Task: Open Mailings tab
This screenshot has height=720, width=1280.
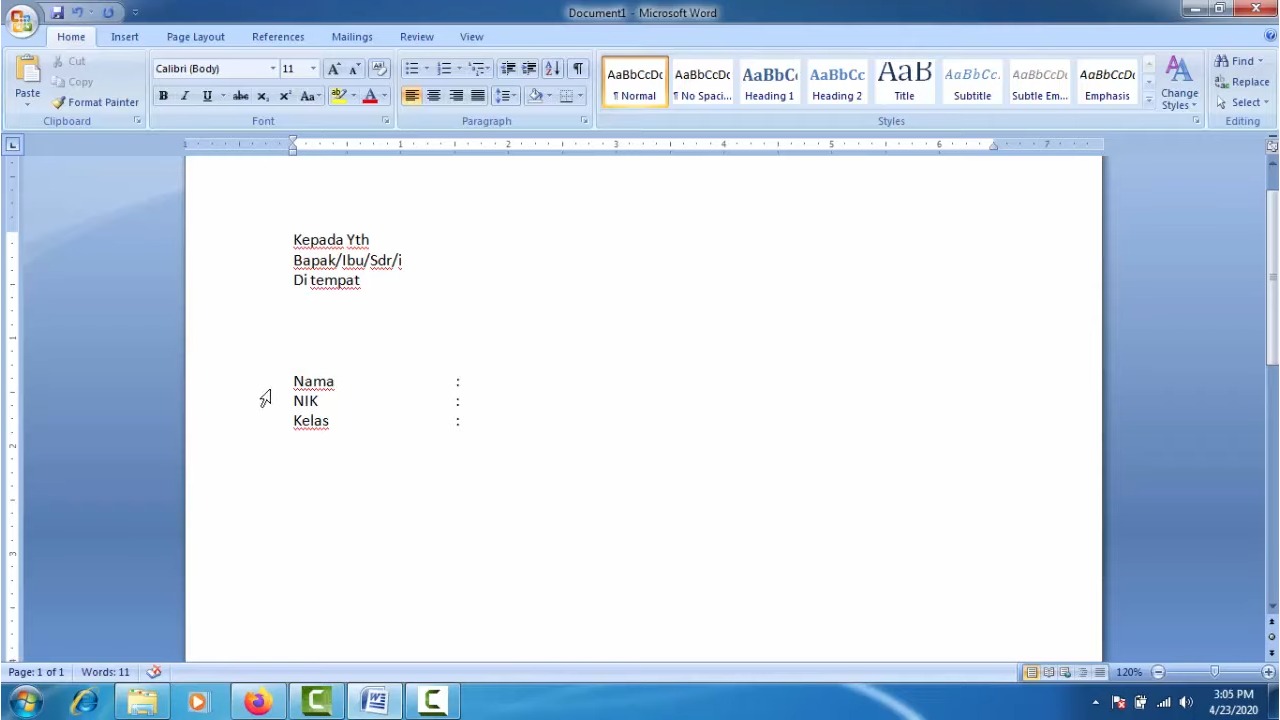Action: coord(352,37)
